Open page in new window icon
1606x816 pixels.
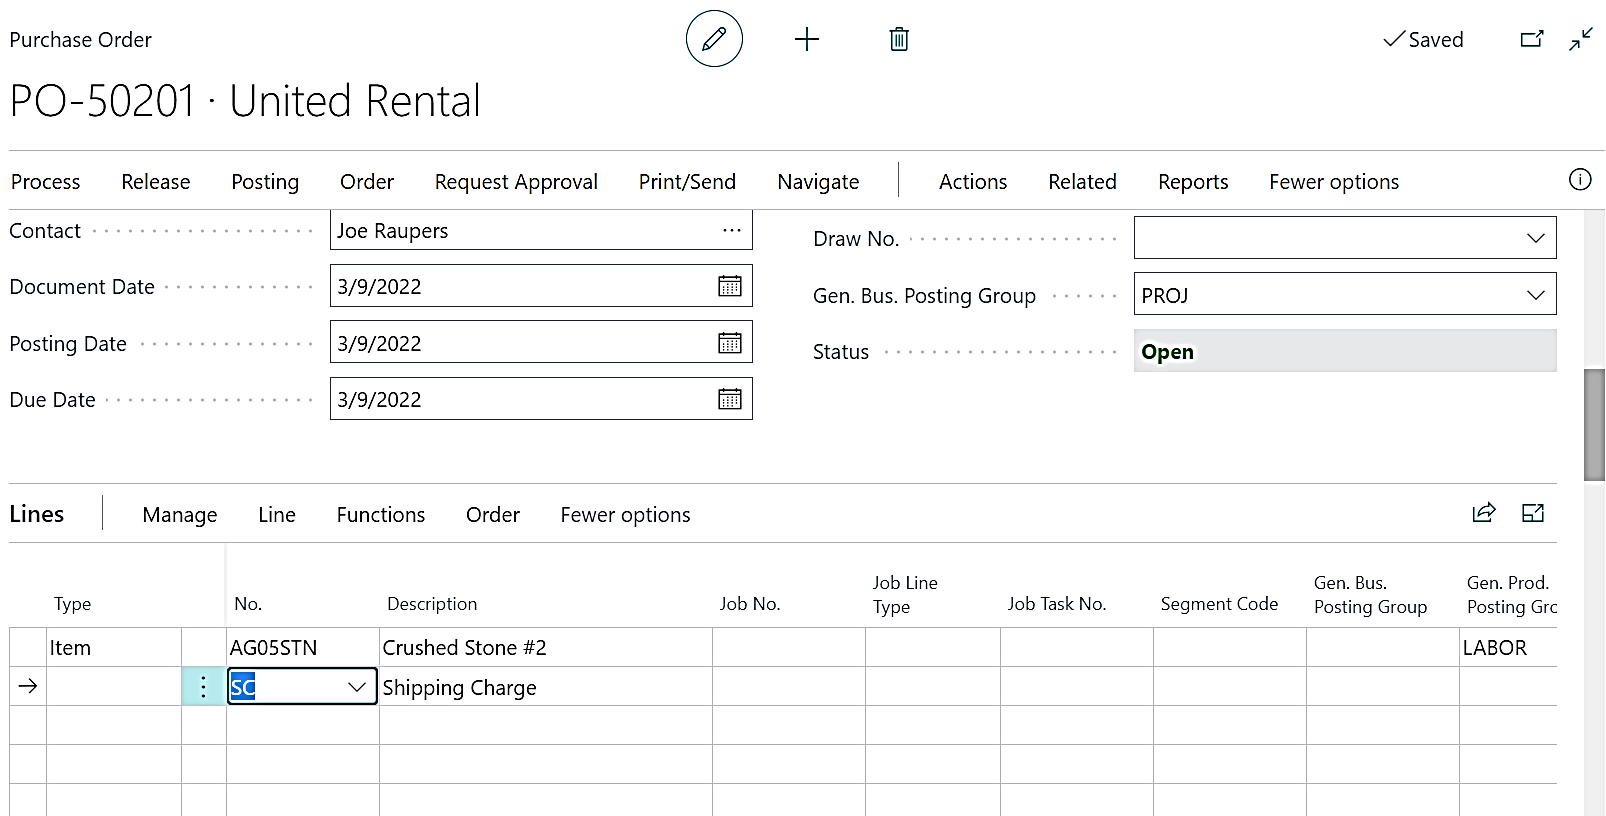pyautogui.click(x=1531, y=39)
